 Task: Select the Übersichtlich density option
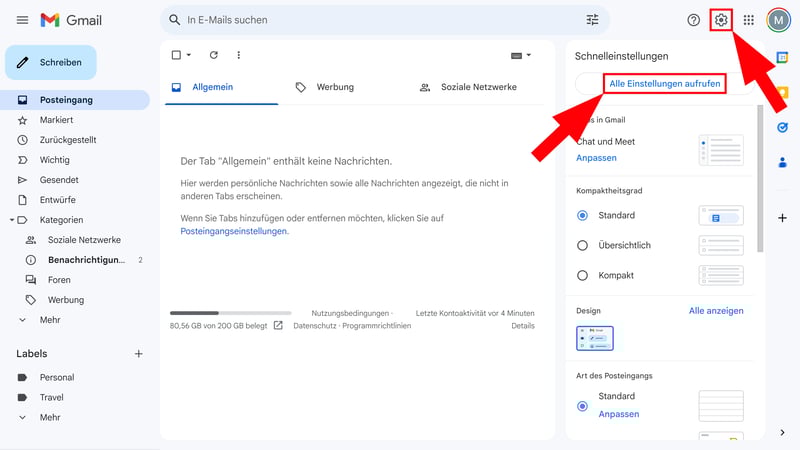point(583,245)
